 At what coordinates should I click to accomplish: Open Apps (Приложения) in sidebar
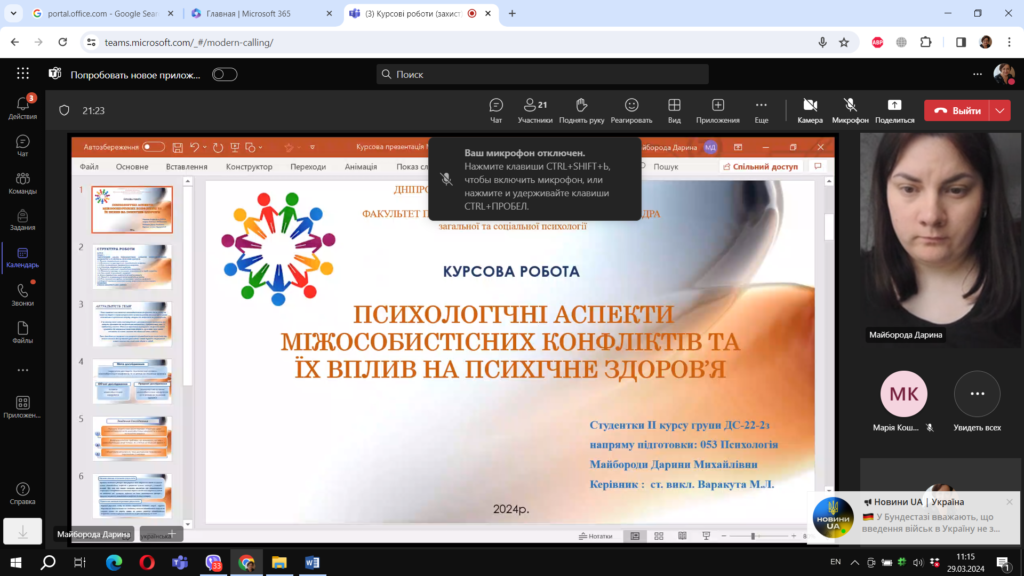point(22,407)
